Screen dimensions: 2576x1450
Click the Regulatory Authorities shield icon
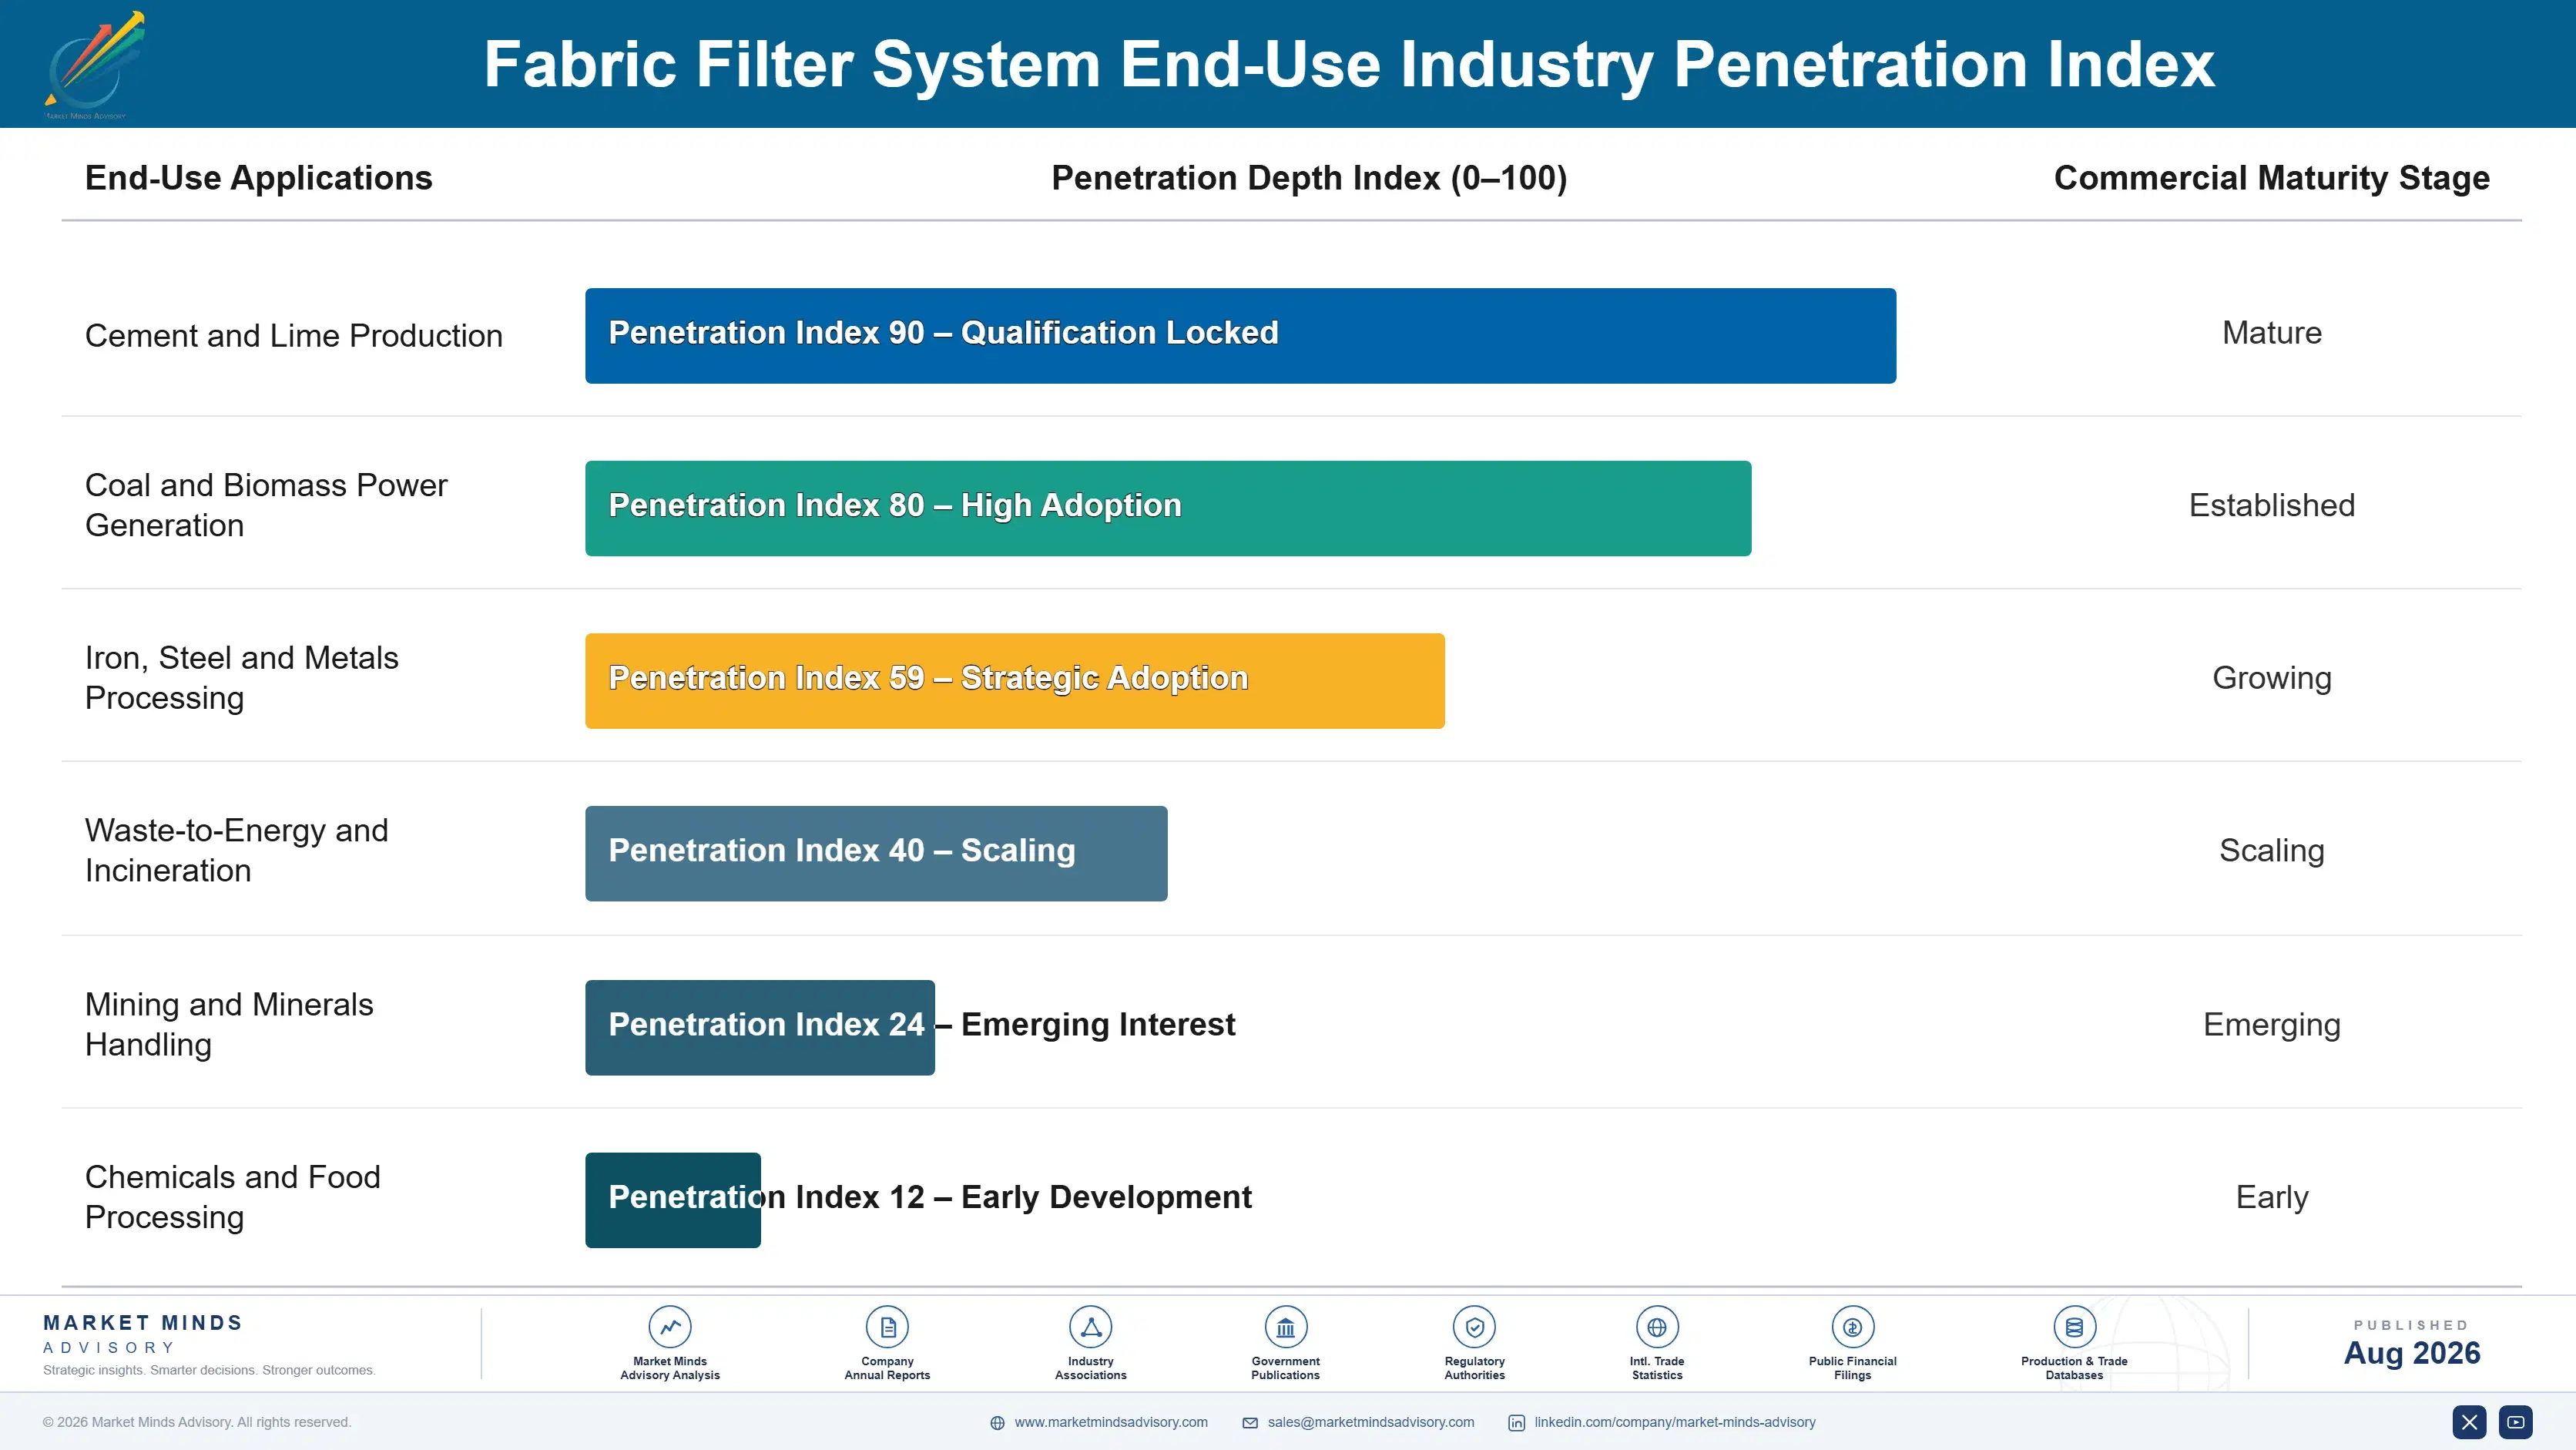tap(1474, 1327)
